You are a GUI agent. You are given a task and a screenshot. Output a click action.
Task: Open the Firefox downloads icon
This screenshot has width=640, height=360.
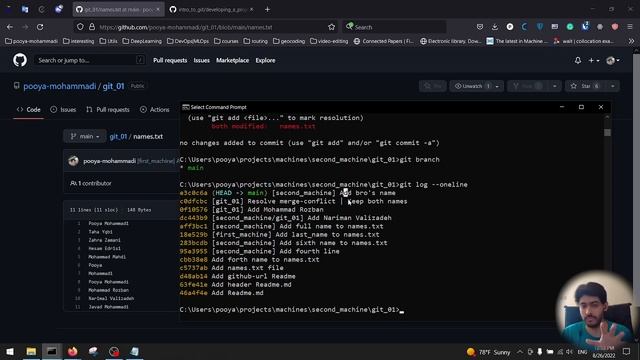(495, 27)
